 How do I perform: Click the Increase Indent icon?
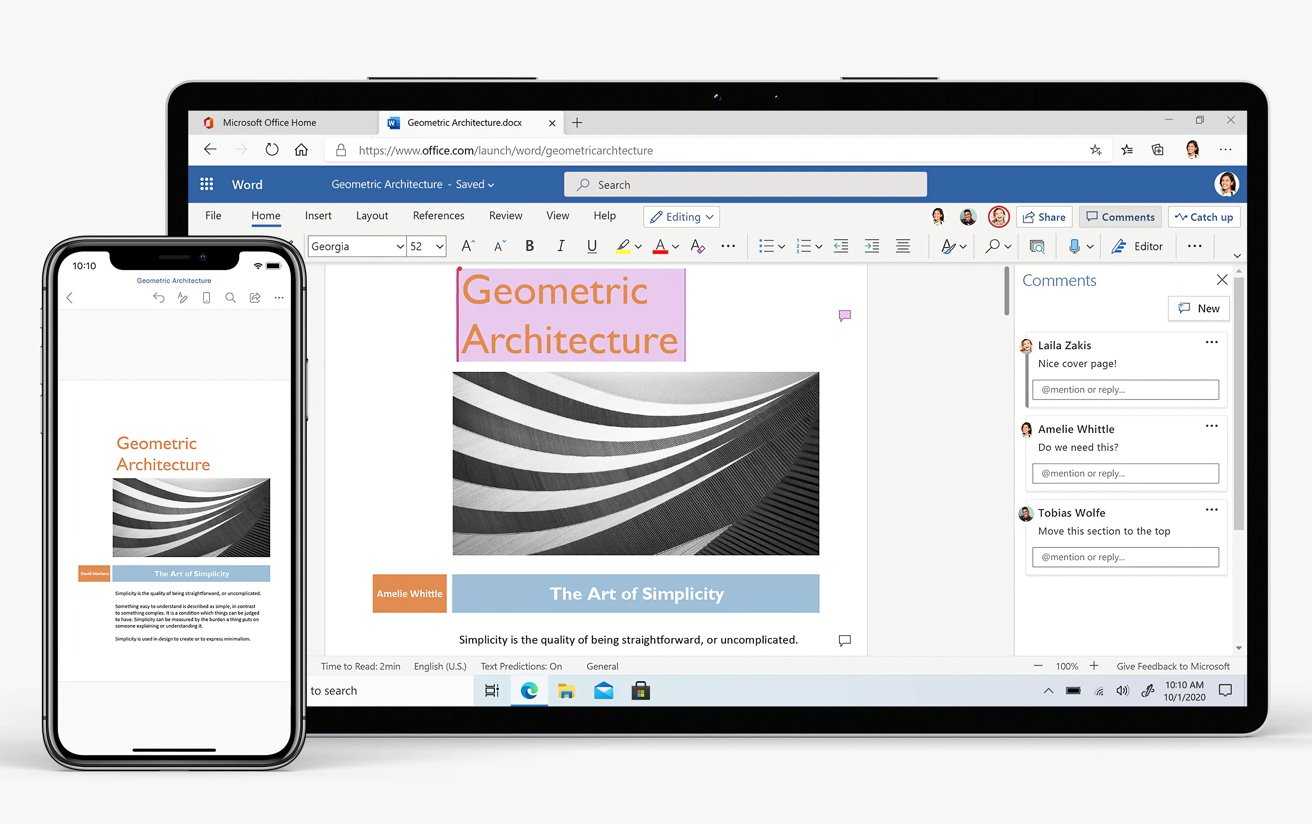(x=872, y=246)
